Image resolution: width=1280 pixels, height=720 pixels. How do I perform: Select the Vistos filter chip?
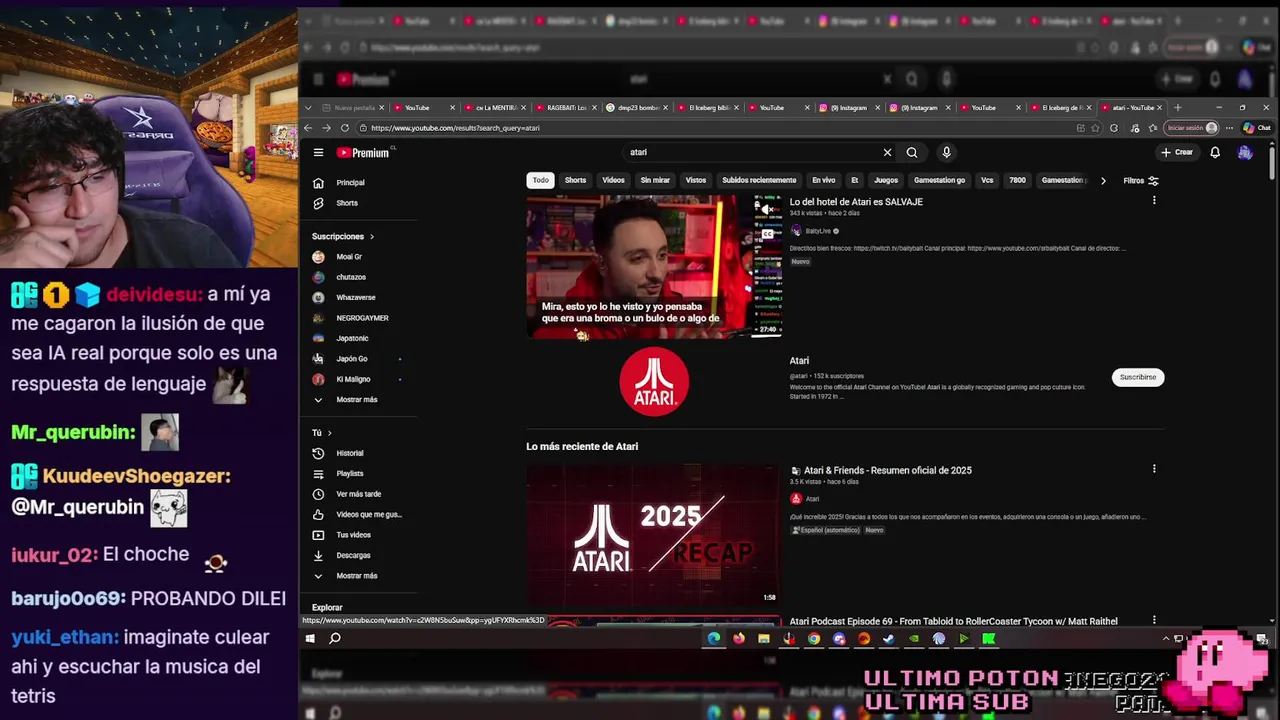(x=696, y=181)
